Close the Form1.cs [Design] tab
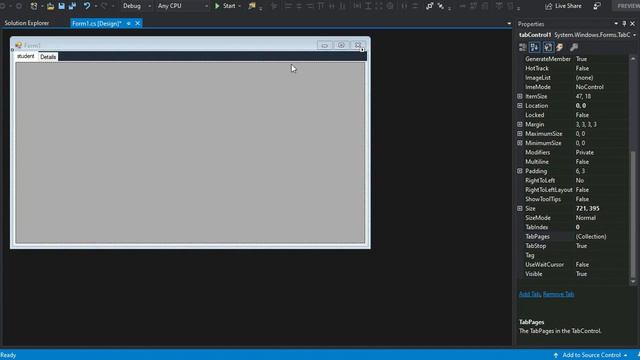 tap(138, 24)
